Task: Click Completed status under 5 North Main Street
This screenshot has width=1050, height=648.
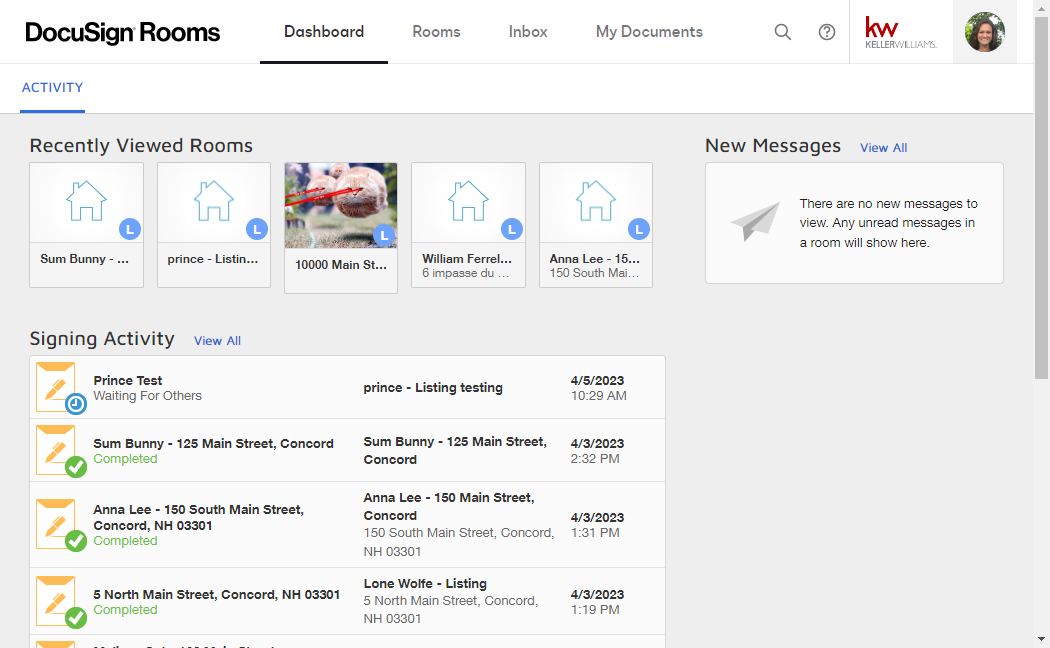Action: (x=125, y=610)
